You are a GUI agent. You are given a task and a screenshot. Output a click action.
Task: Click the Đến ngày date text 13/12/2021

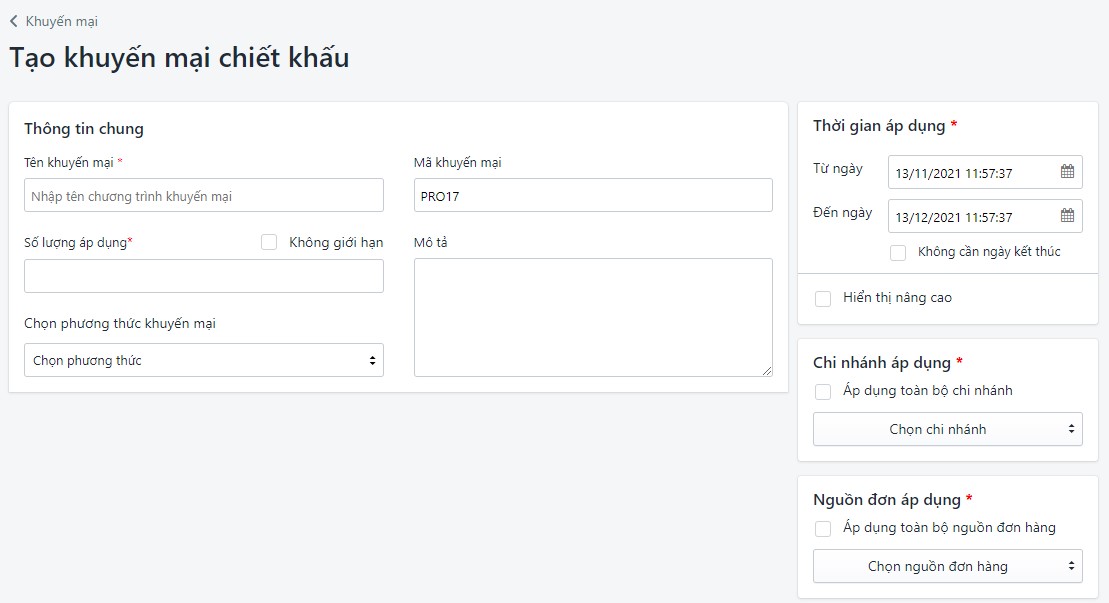pos(954,217)
